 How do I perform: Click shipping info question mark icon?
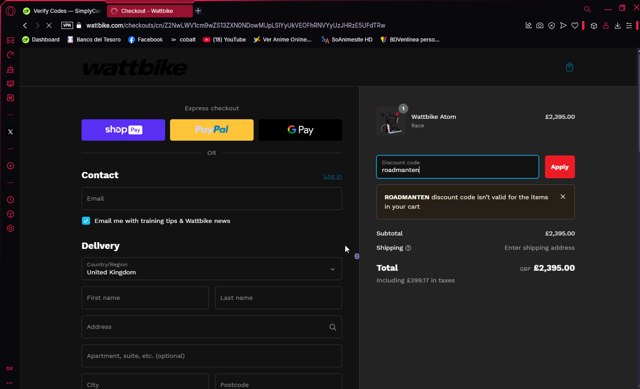point(408,248)
